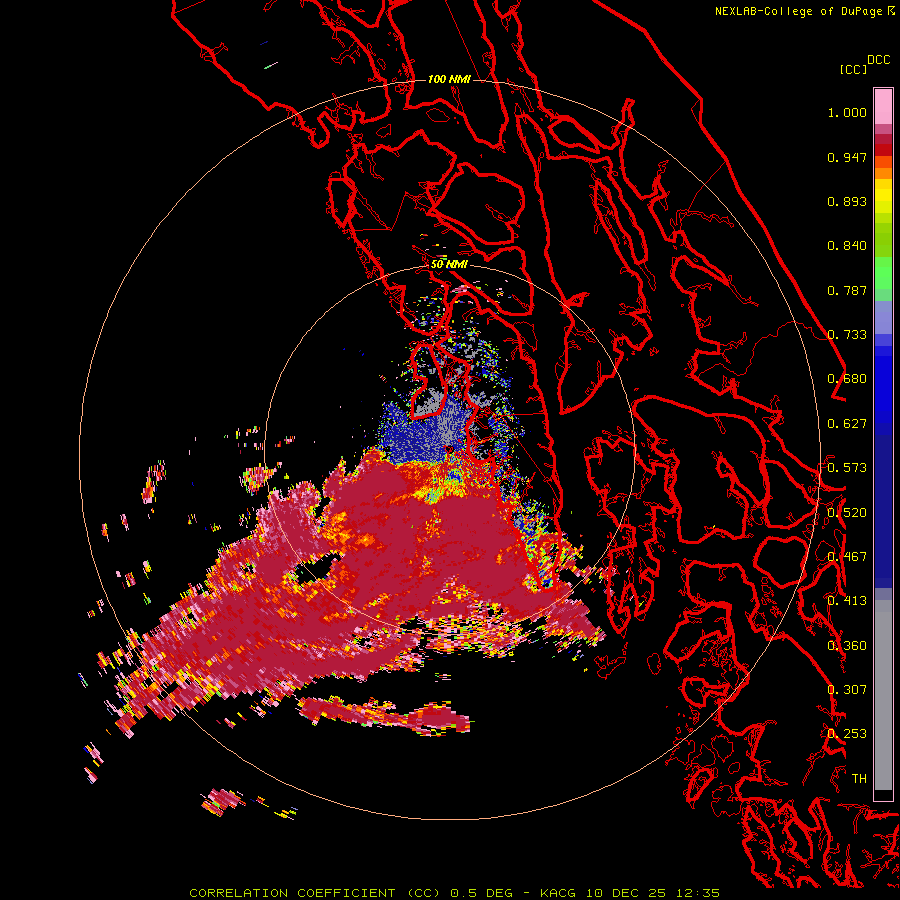Click the [CC] unit label
Screen dimensions: 900x900
coord(853,69)
